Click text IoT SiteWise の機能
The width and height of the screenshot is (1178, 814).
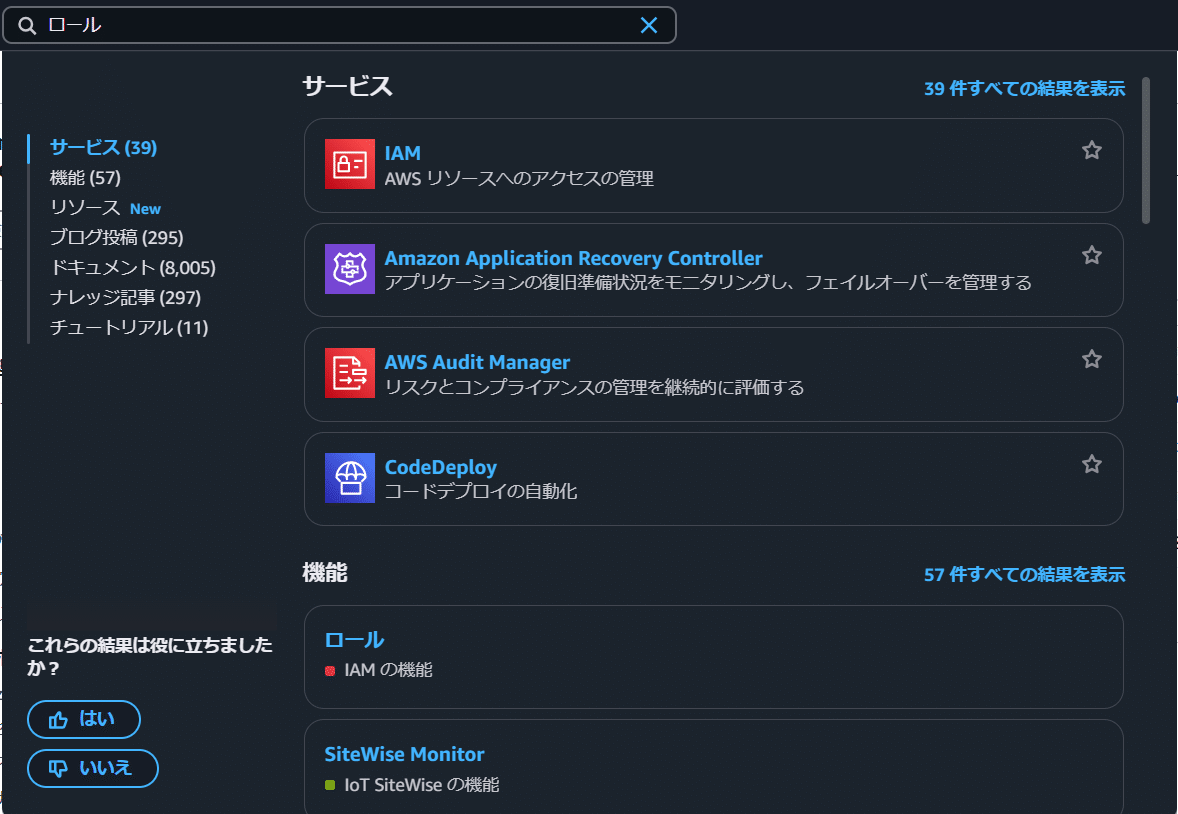(421, 785)
